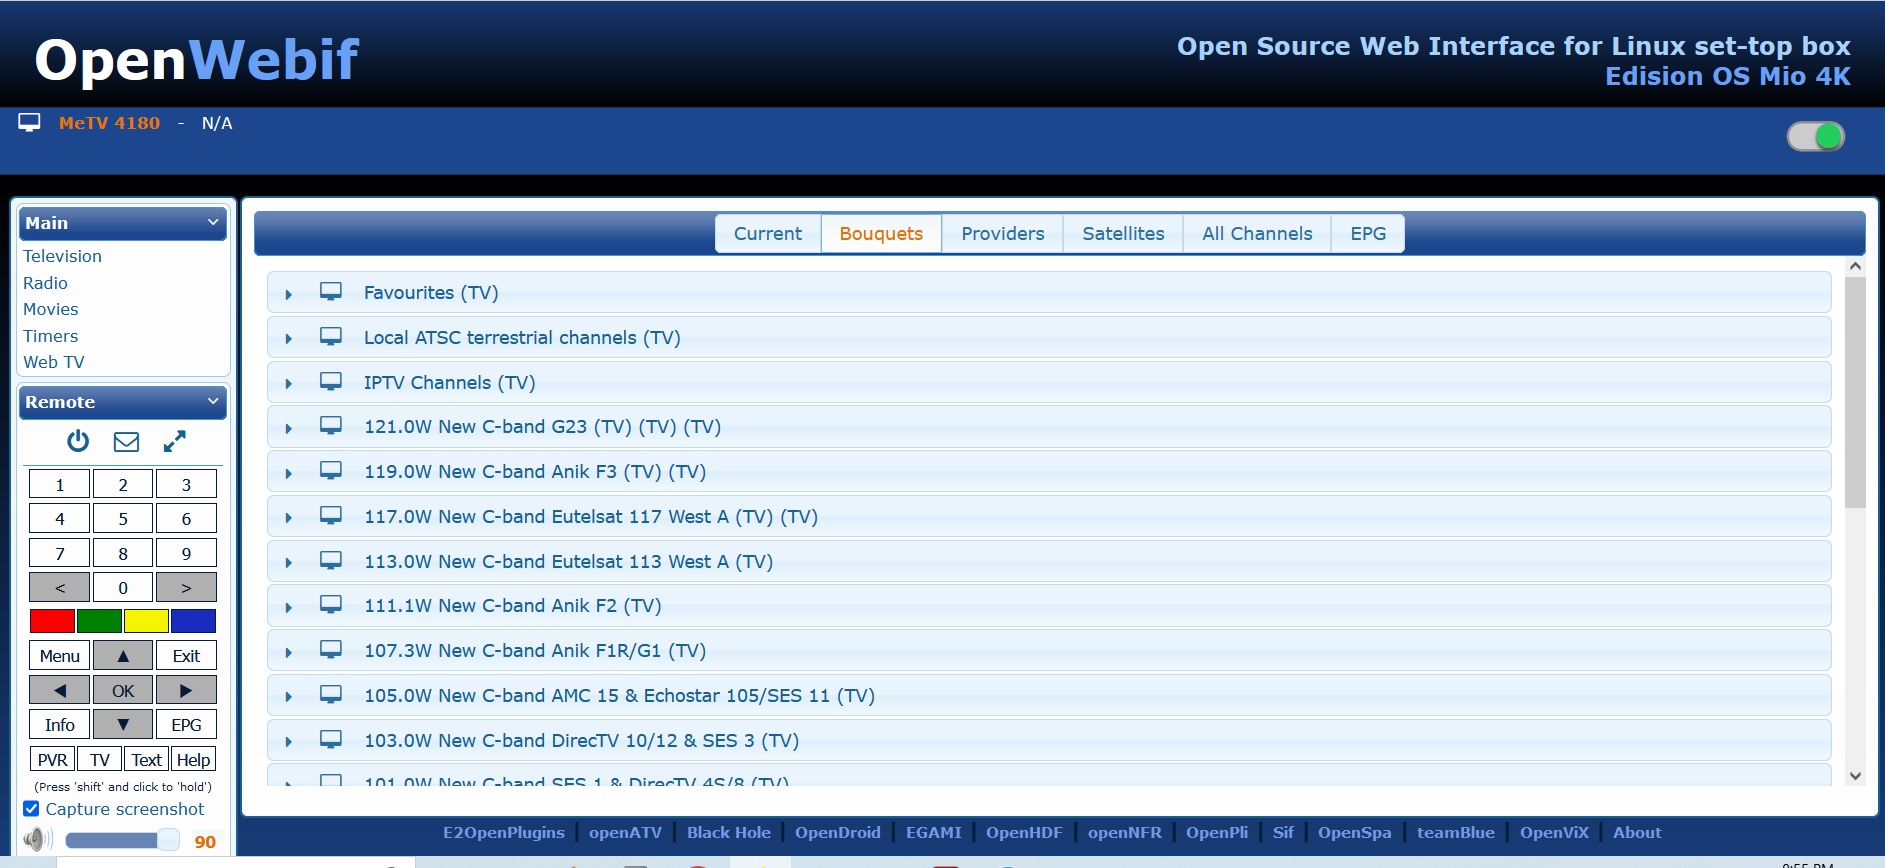
Task: Click the power icon in Remote panel
Action: point(78,441)
